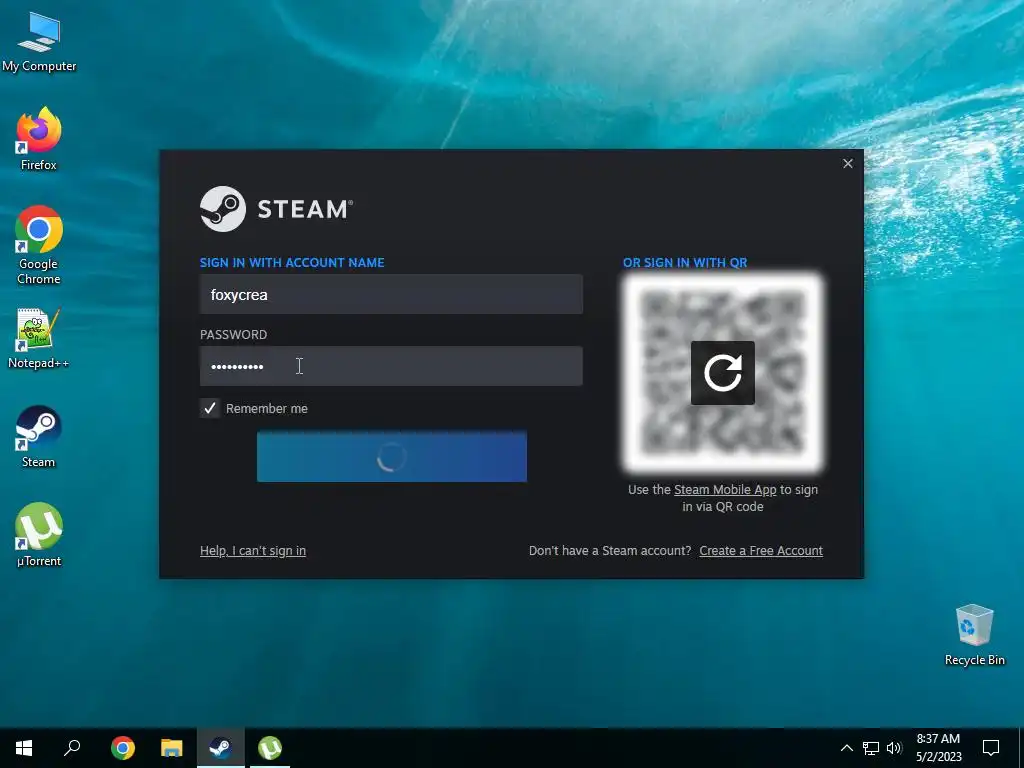Select the Google Chrome desktop shortcut
This screenshot has width=1024, height=768.
pyautogui.click(x=39, y=245)
